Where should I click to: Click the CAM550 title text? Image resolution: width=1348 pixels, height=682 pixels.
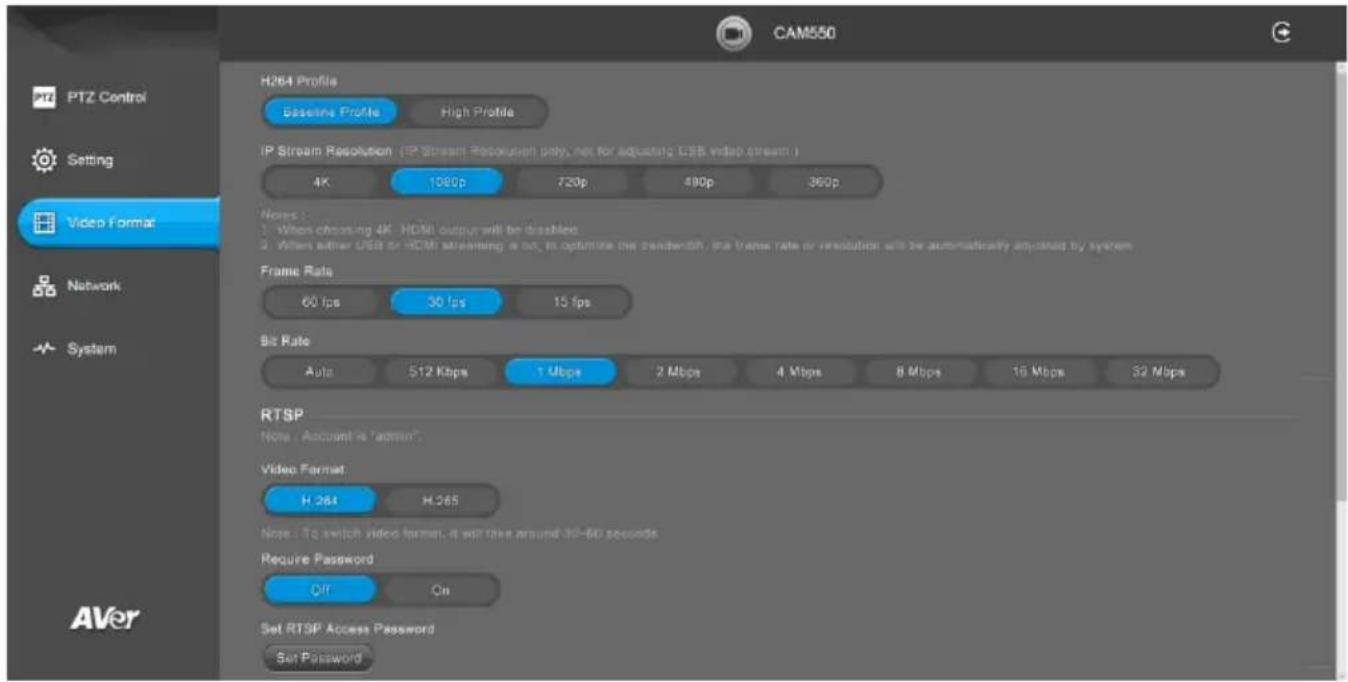pos(805,33)
